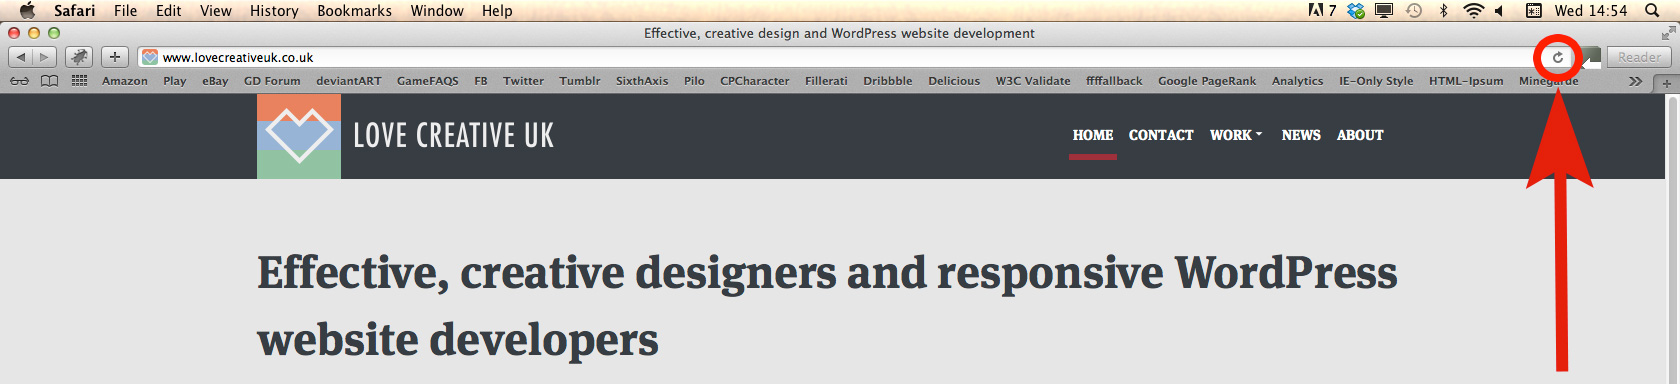Open Spotlight search magnifier icon
The width and height of the screenshot is (1680, 384).
point(1653,10)
